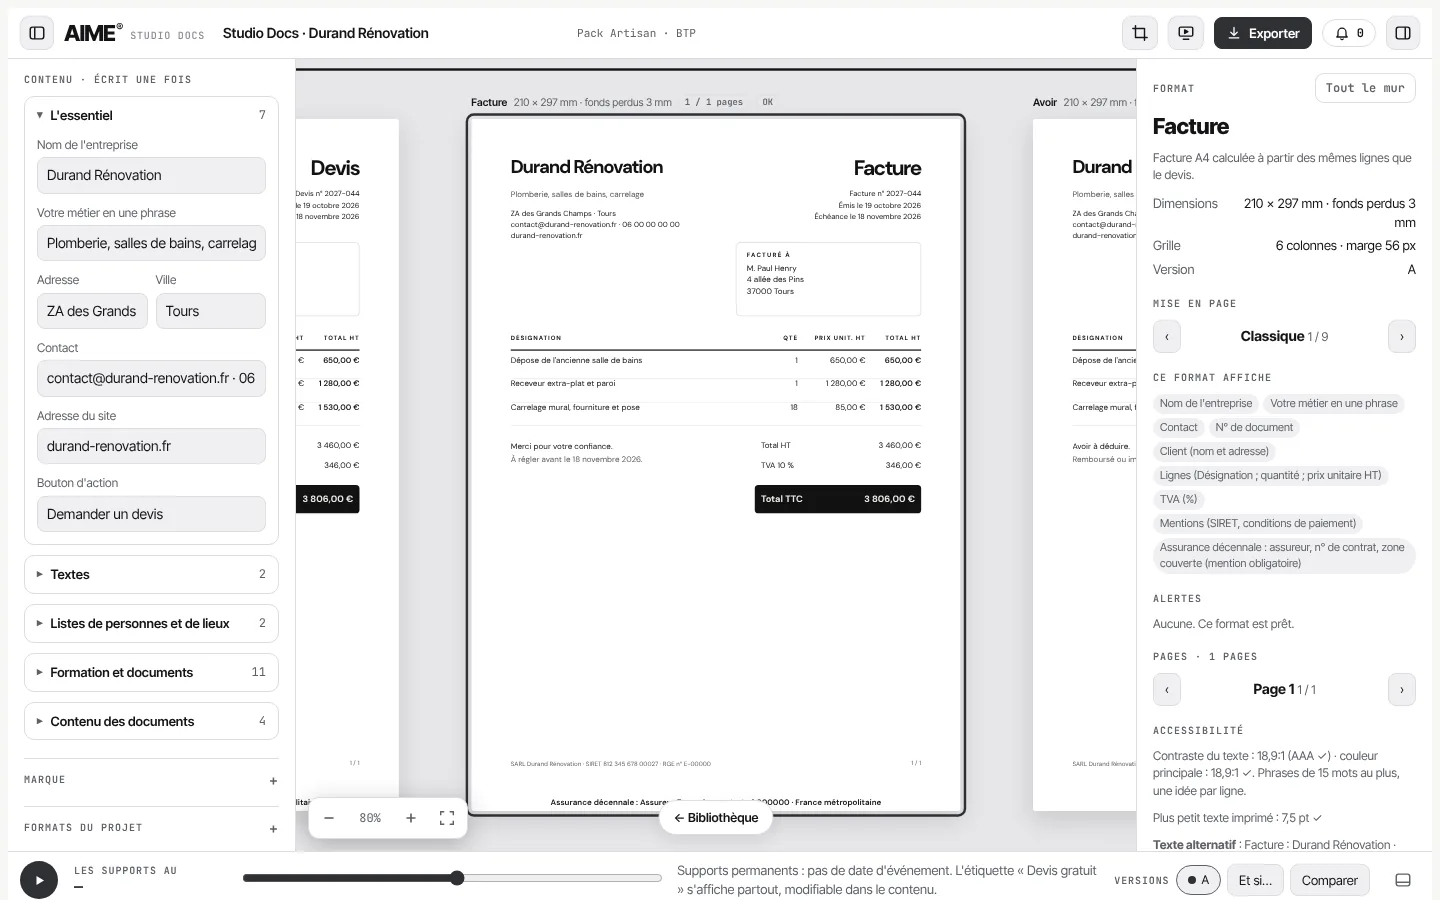This screenshot has width=1440, height=900.
Task: Select the Avoir page thumbnail
Action: coord(1084,465)
